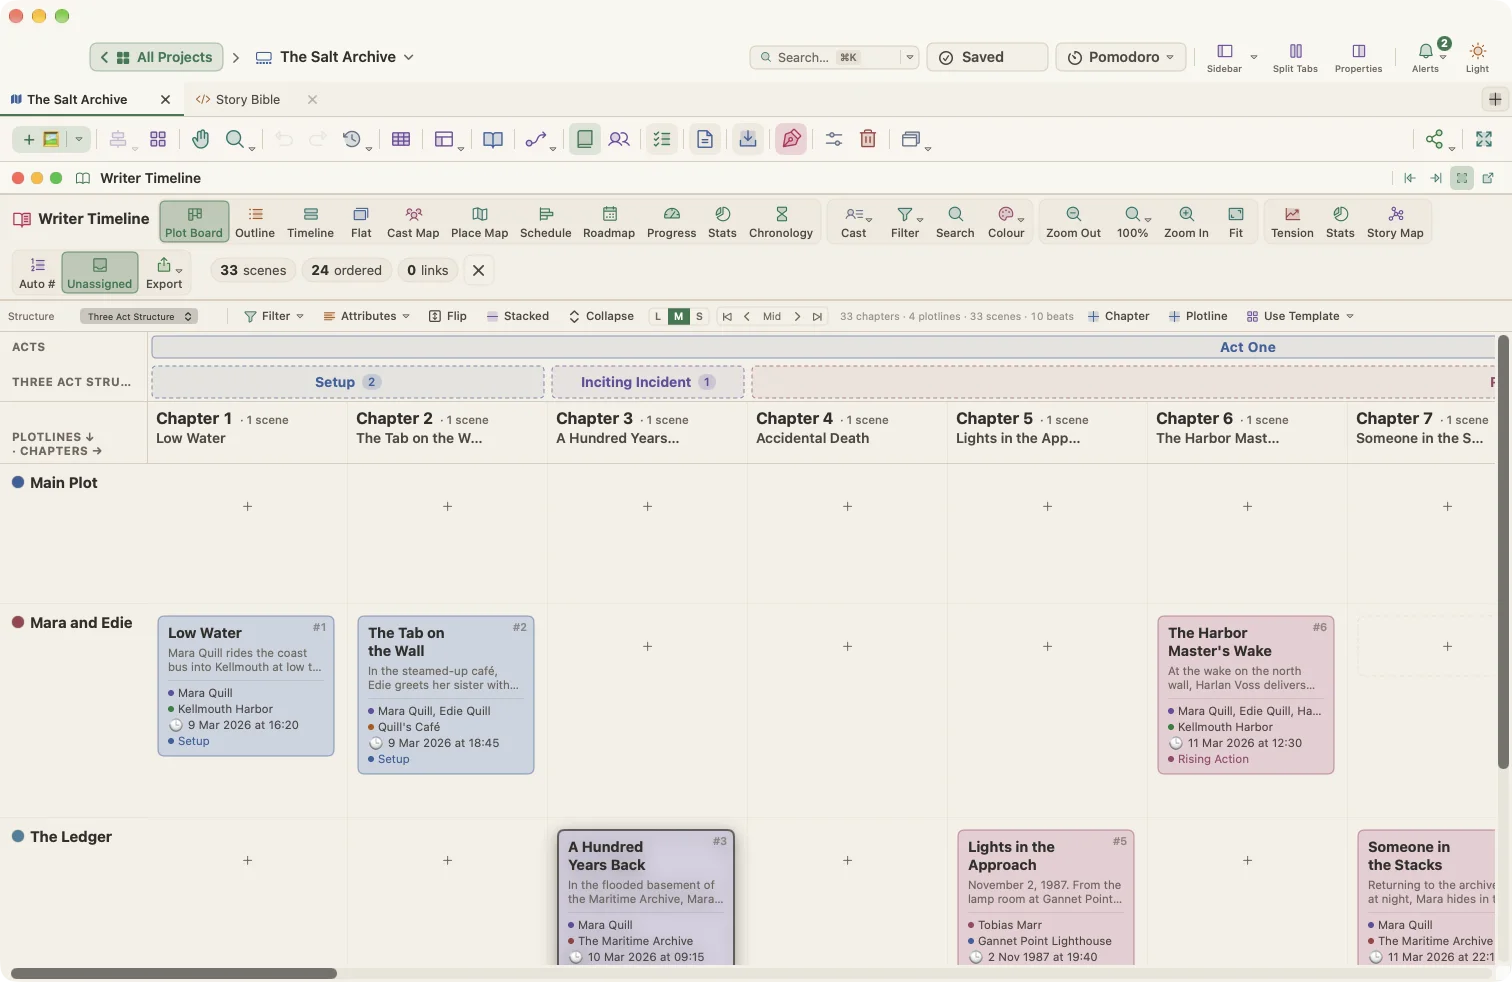
Task: Click the Tension graph icon
Action: coord(1292,222)
